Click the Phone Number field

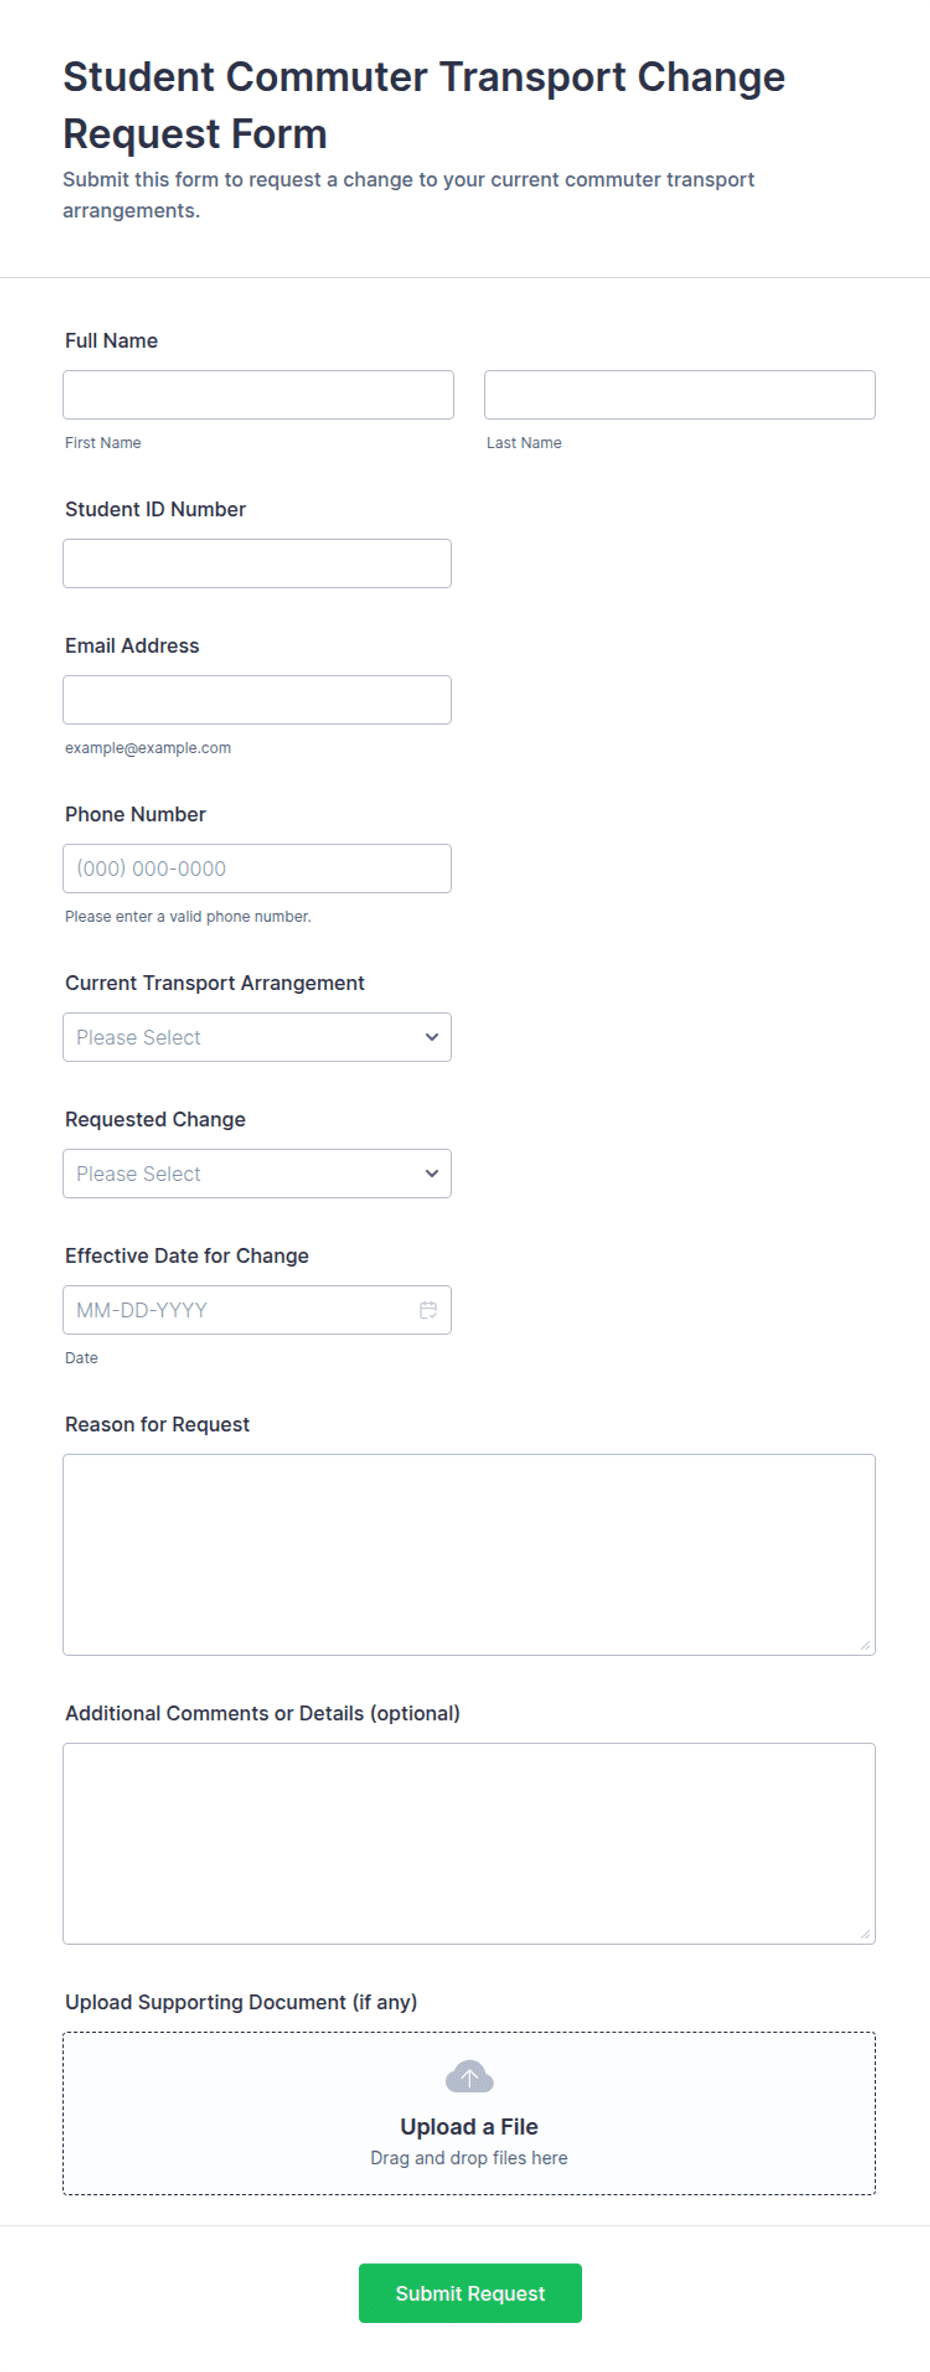coord(257,868)
